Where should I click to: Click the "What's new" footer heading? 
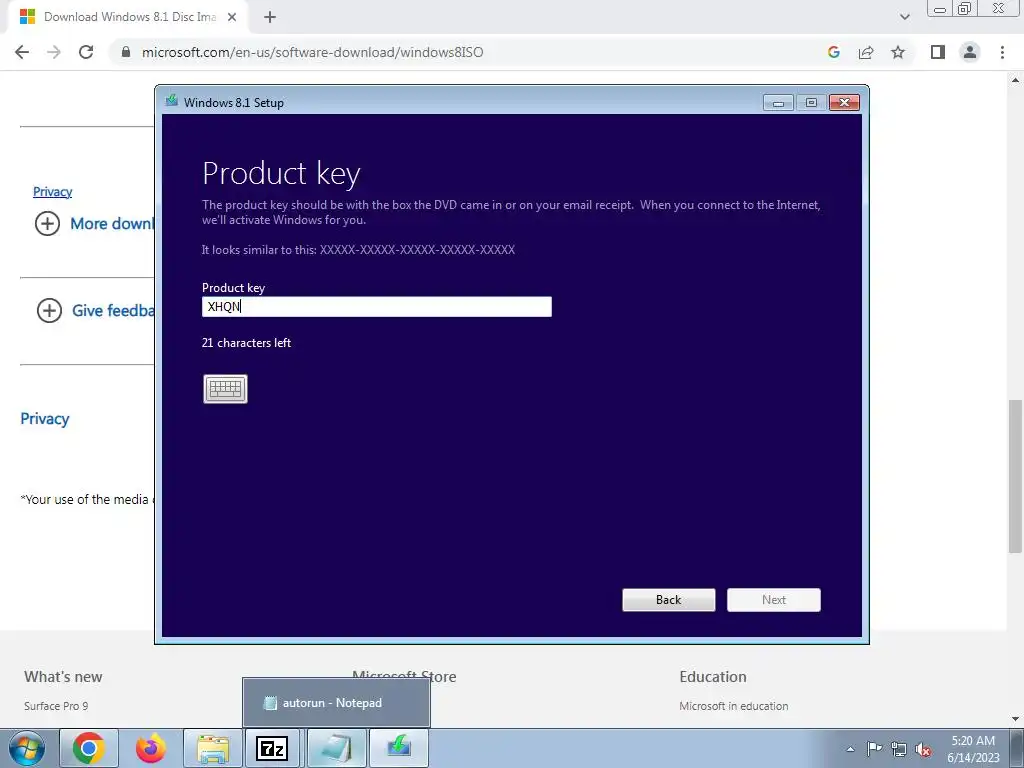[63, 677]
